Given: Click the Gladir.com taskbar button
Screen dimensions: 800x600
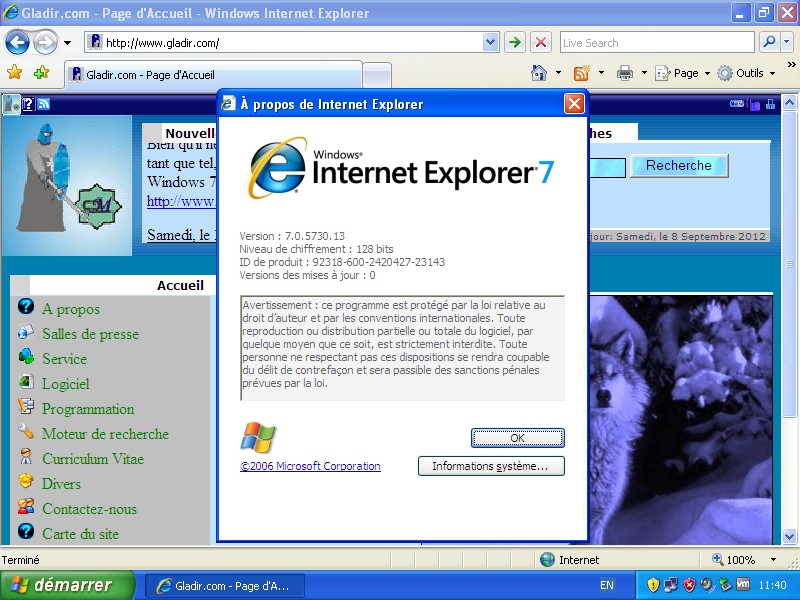Looking at the screenshot, I should pyautogui.click(x=224, y=585).
